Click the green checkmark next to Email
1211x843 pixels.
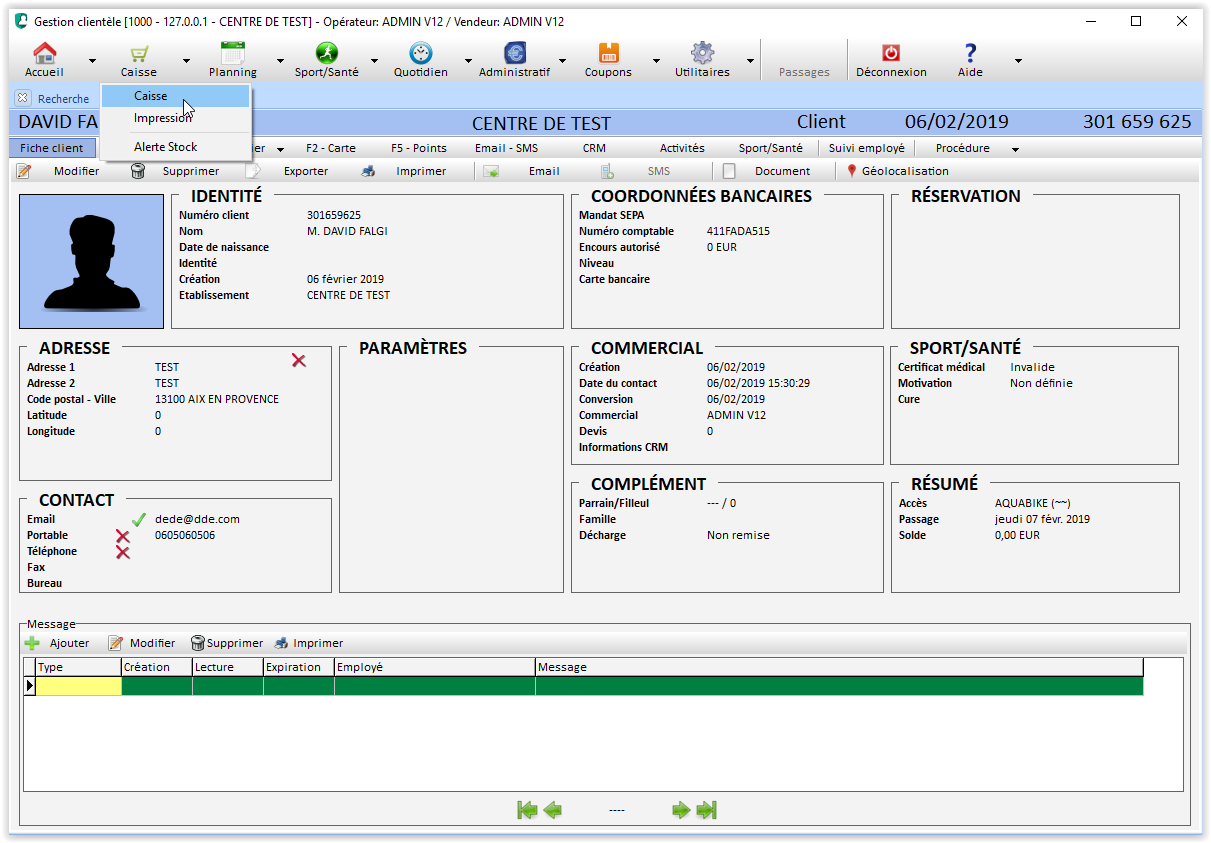coord(139,520)
